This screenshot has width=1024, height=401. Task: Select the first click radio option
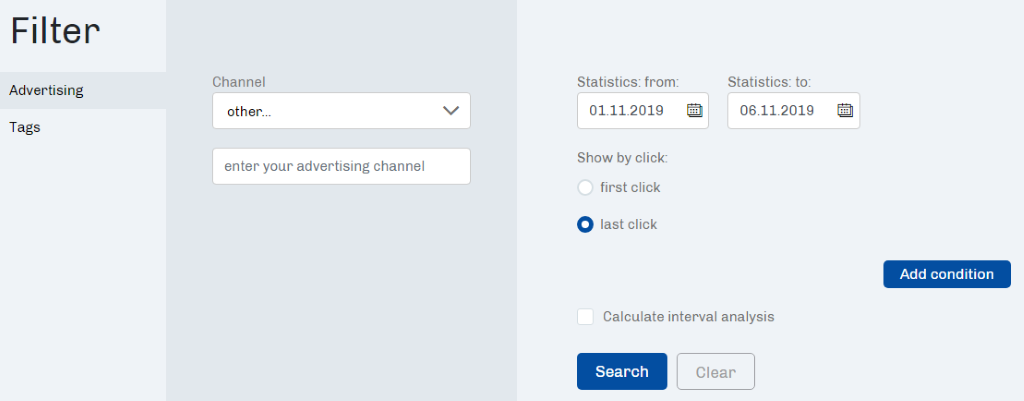[x=585, y=188]
